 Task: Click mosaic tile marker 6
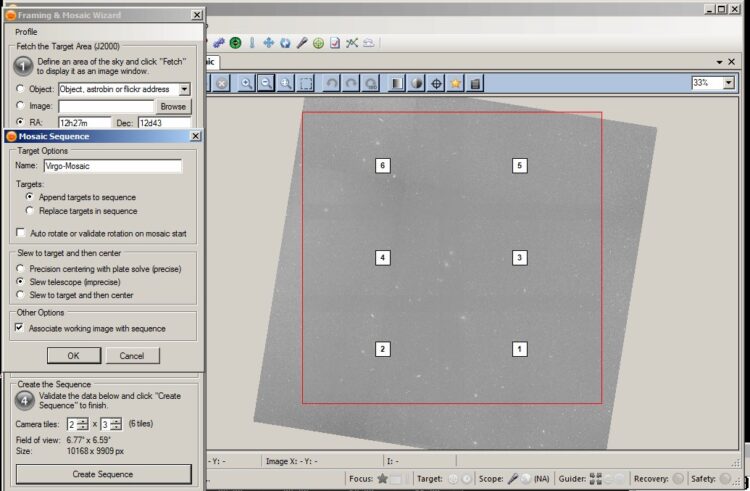(383, 165)
